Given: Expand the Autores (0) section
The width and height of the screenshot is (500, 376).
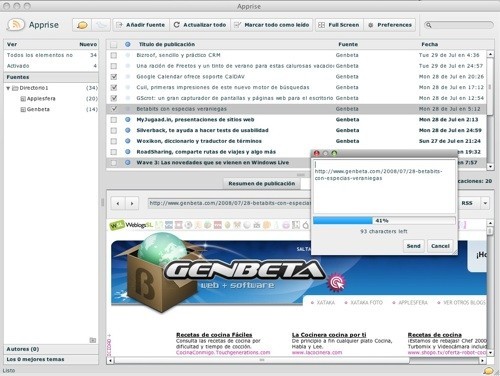Looking at the screenshot, I should (x=51, y=349).
